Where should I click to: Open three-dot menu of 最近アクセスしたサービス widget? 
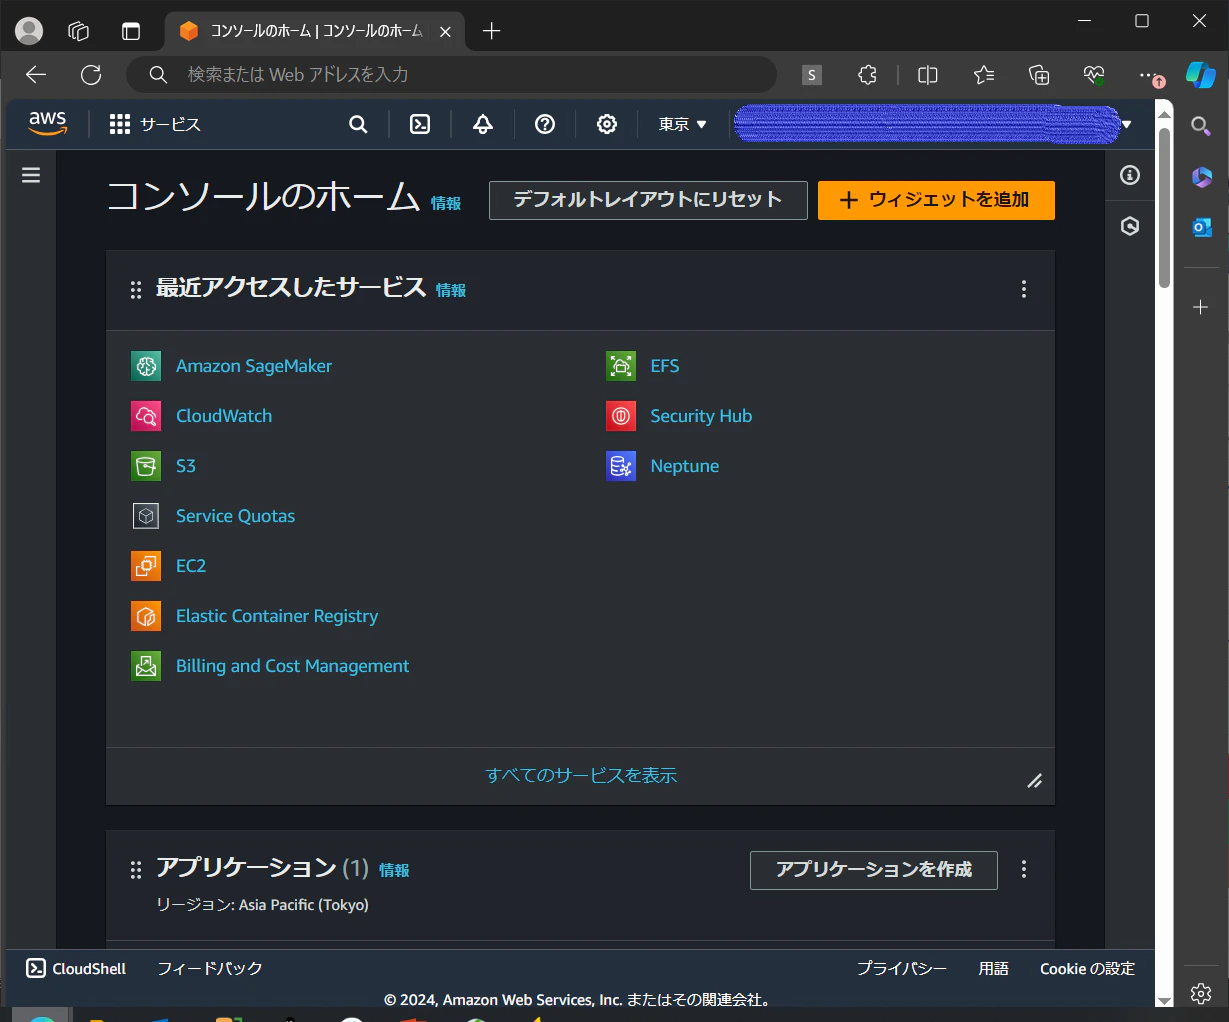(1023, 289)
